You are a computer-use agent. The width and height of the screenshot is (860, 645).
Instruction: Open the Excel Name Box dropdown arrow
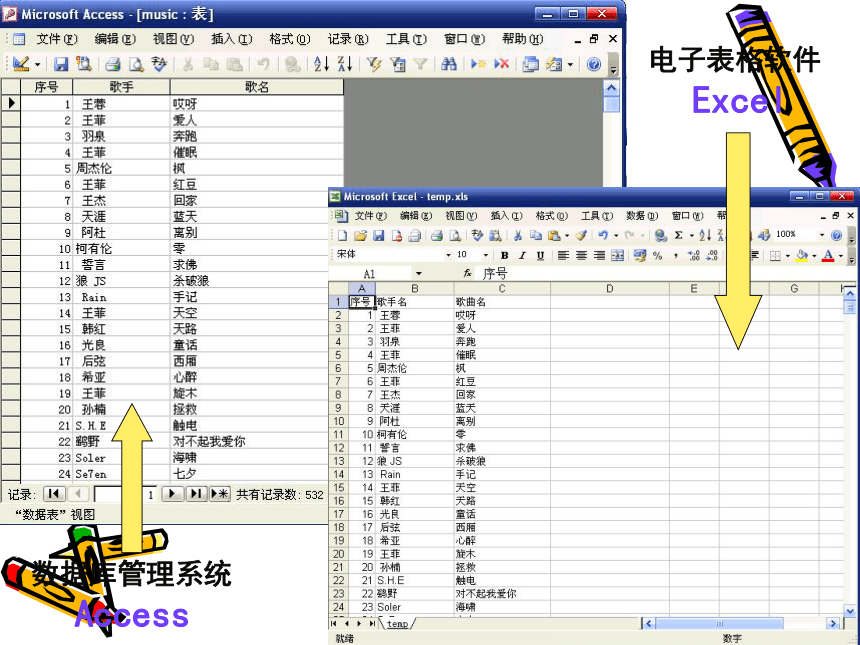click(x=418, y=274)
